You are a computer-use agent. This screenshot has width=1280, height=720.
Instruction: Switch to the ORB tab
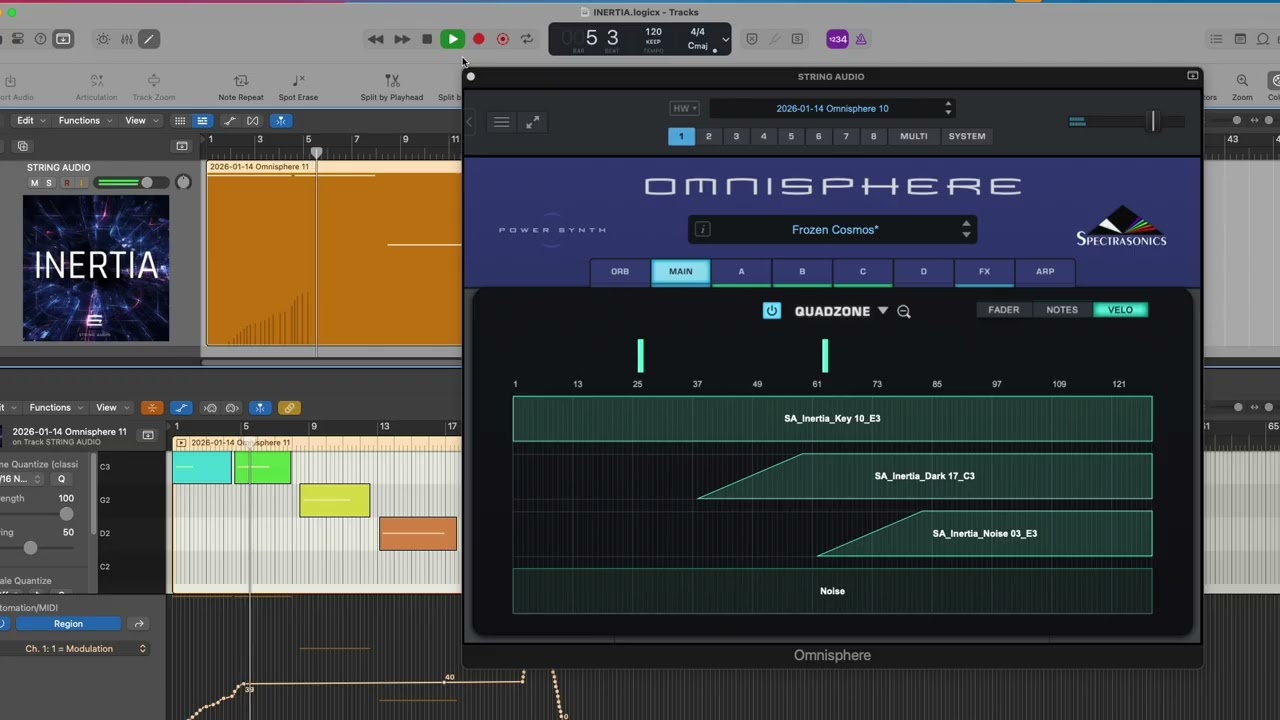(x=620, y=271)
